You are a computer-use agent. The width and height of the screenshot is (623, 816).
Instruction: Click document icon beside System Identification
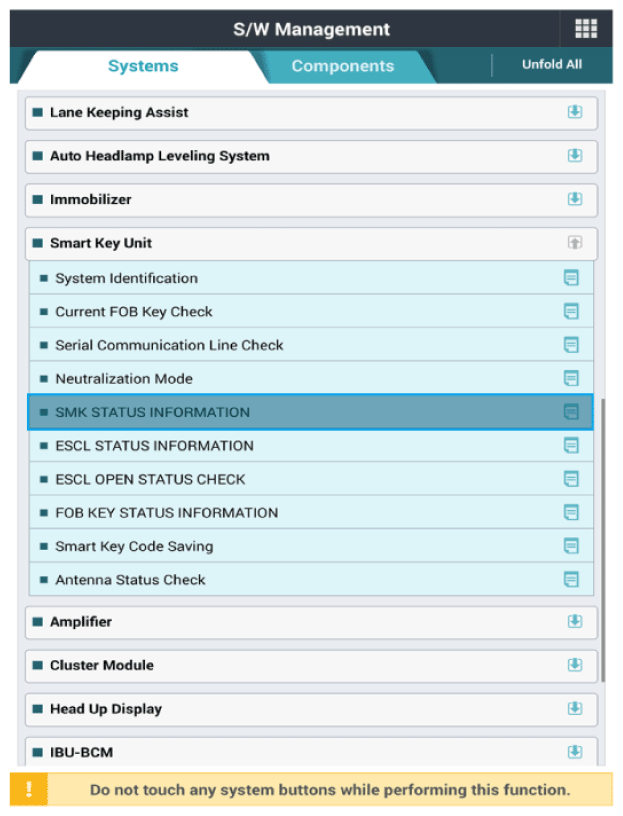coord(571,278)
